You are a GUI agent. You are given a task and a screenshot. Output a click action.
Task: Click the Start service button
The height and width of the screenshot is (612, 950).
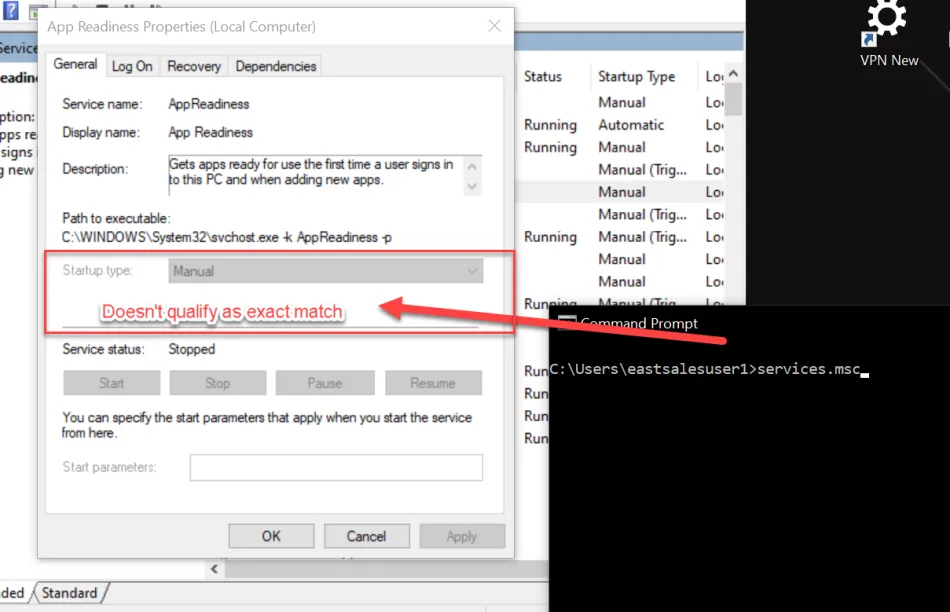point(111,383)
